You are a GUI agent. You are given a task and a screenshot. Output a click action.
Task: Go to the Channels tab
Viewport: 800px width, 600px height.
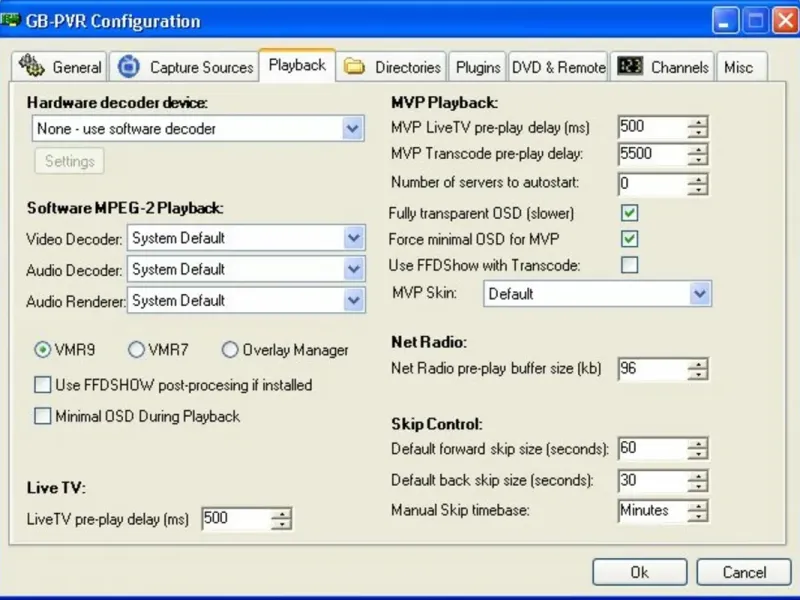[663, 67]
